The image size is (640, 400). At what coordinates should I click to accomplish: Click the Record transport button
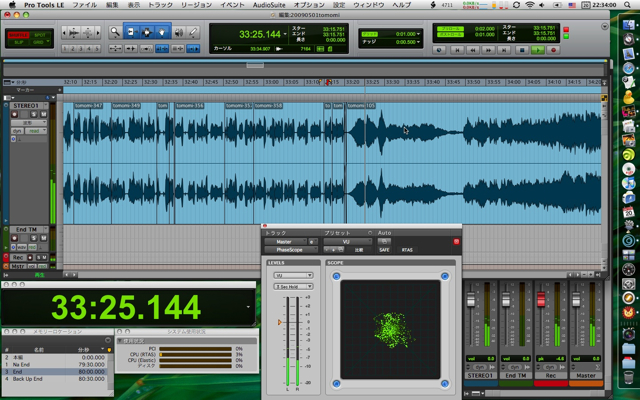pos(551,49)
